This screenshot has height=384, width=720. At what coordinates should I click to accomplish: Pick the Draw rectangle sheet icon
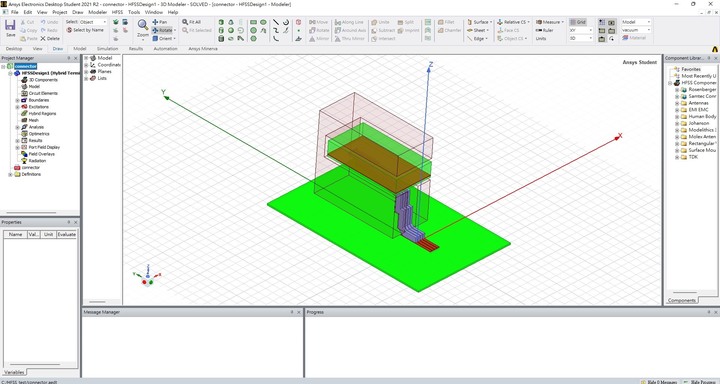253,22
